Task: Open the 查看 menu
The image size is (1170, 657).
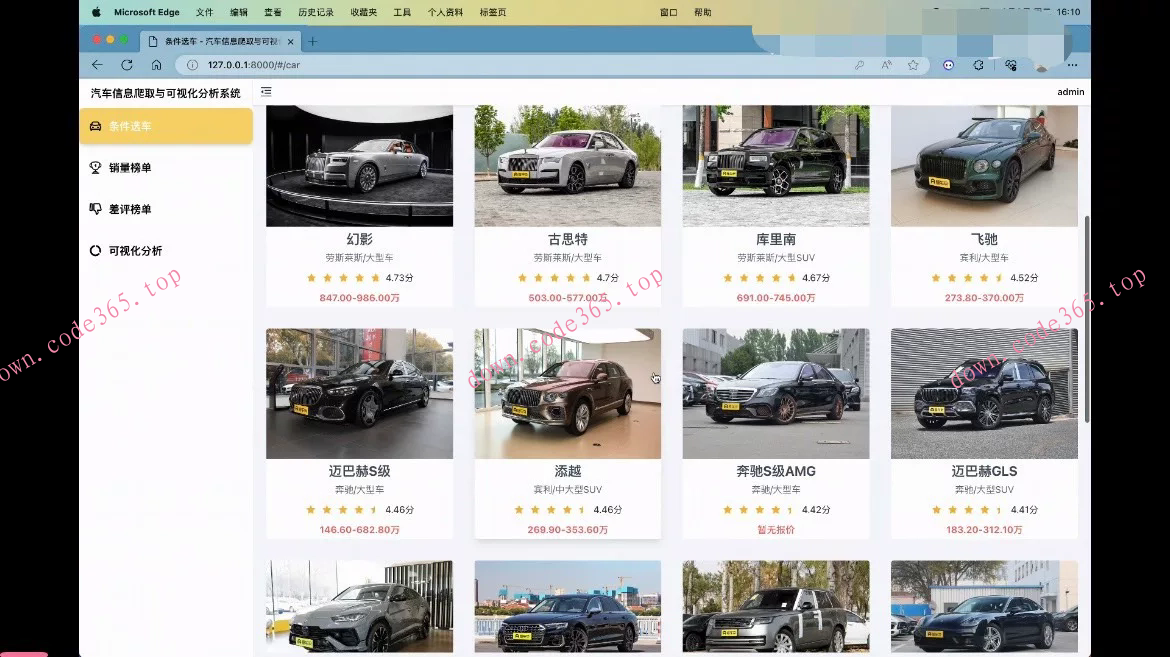Action: click(273, 12)
